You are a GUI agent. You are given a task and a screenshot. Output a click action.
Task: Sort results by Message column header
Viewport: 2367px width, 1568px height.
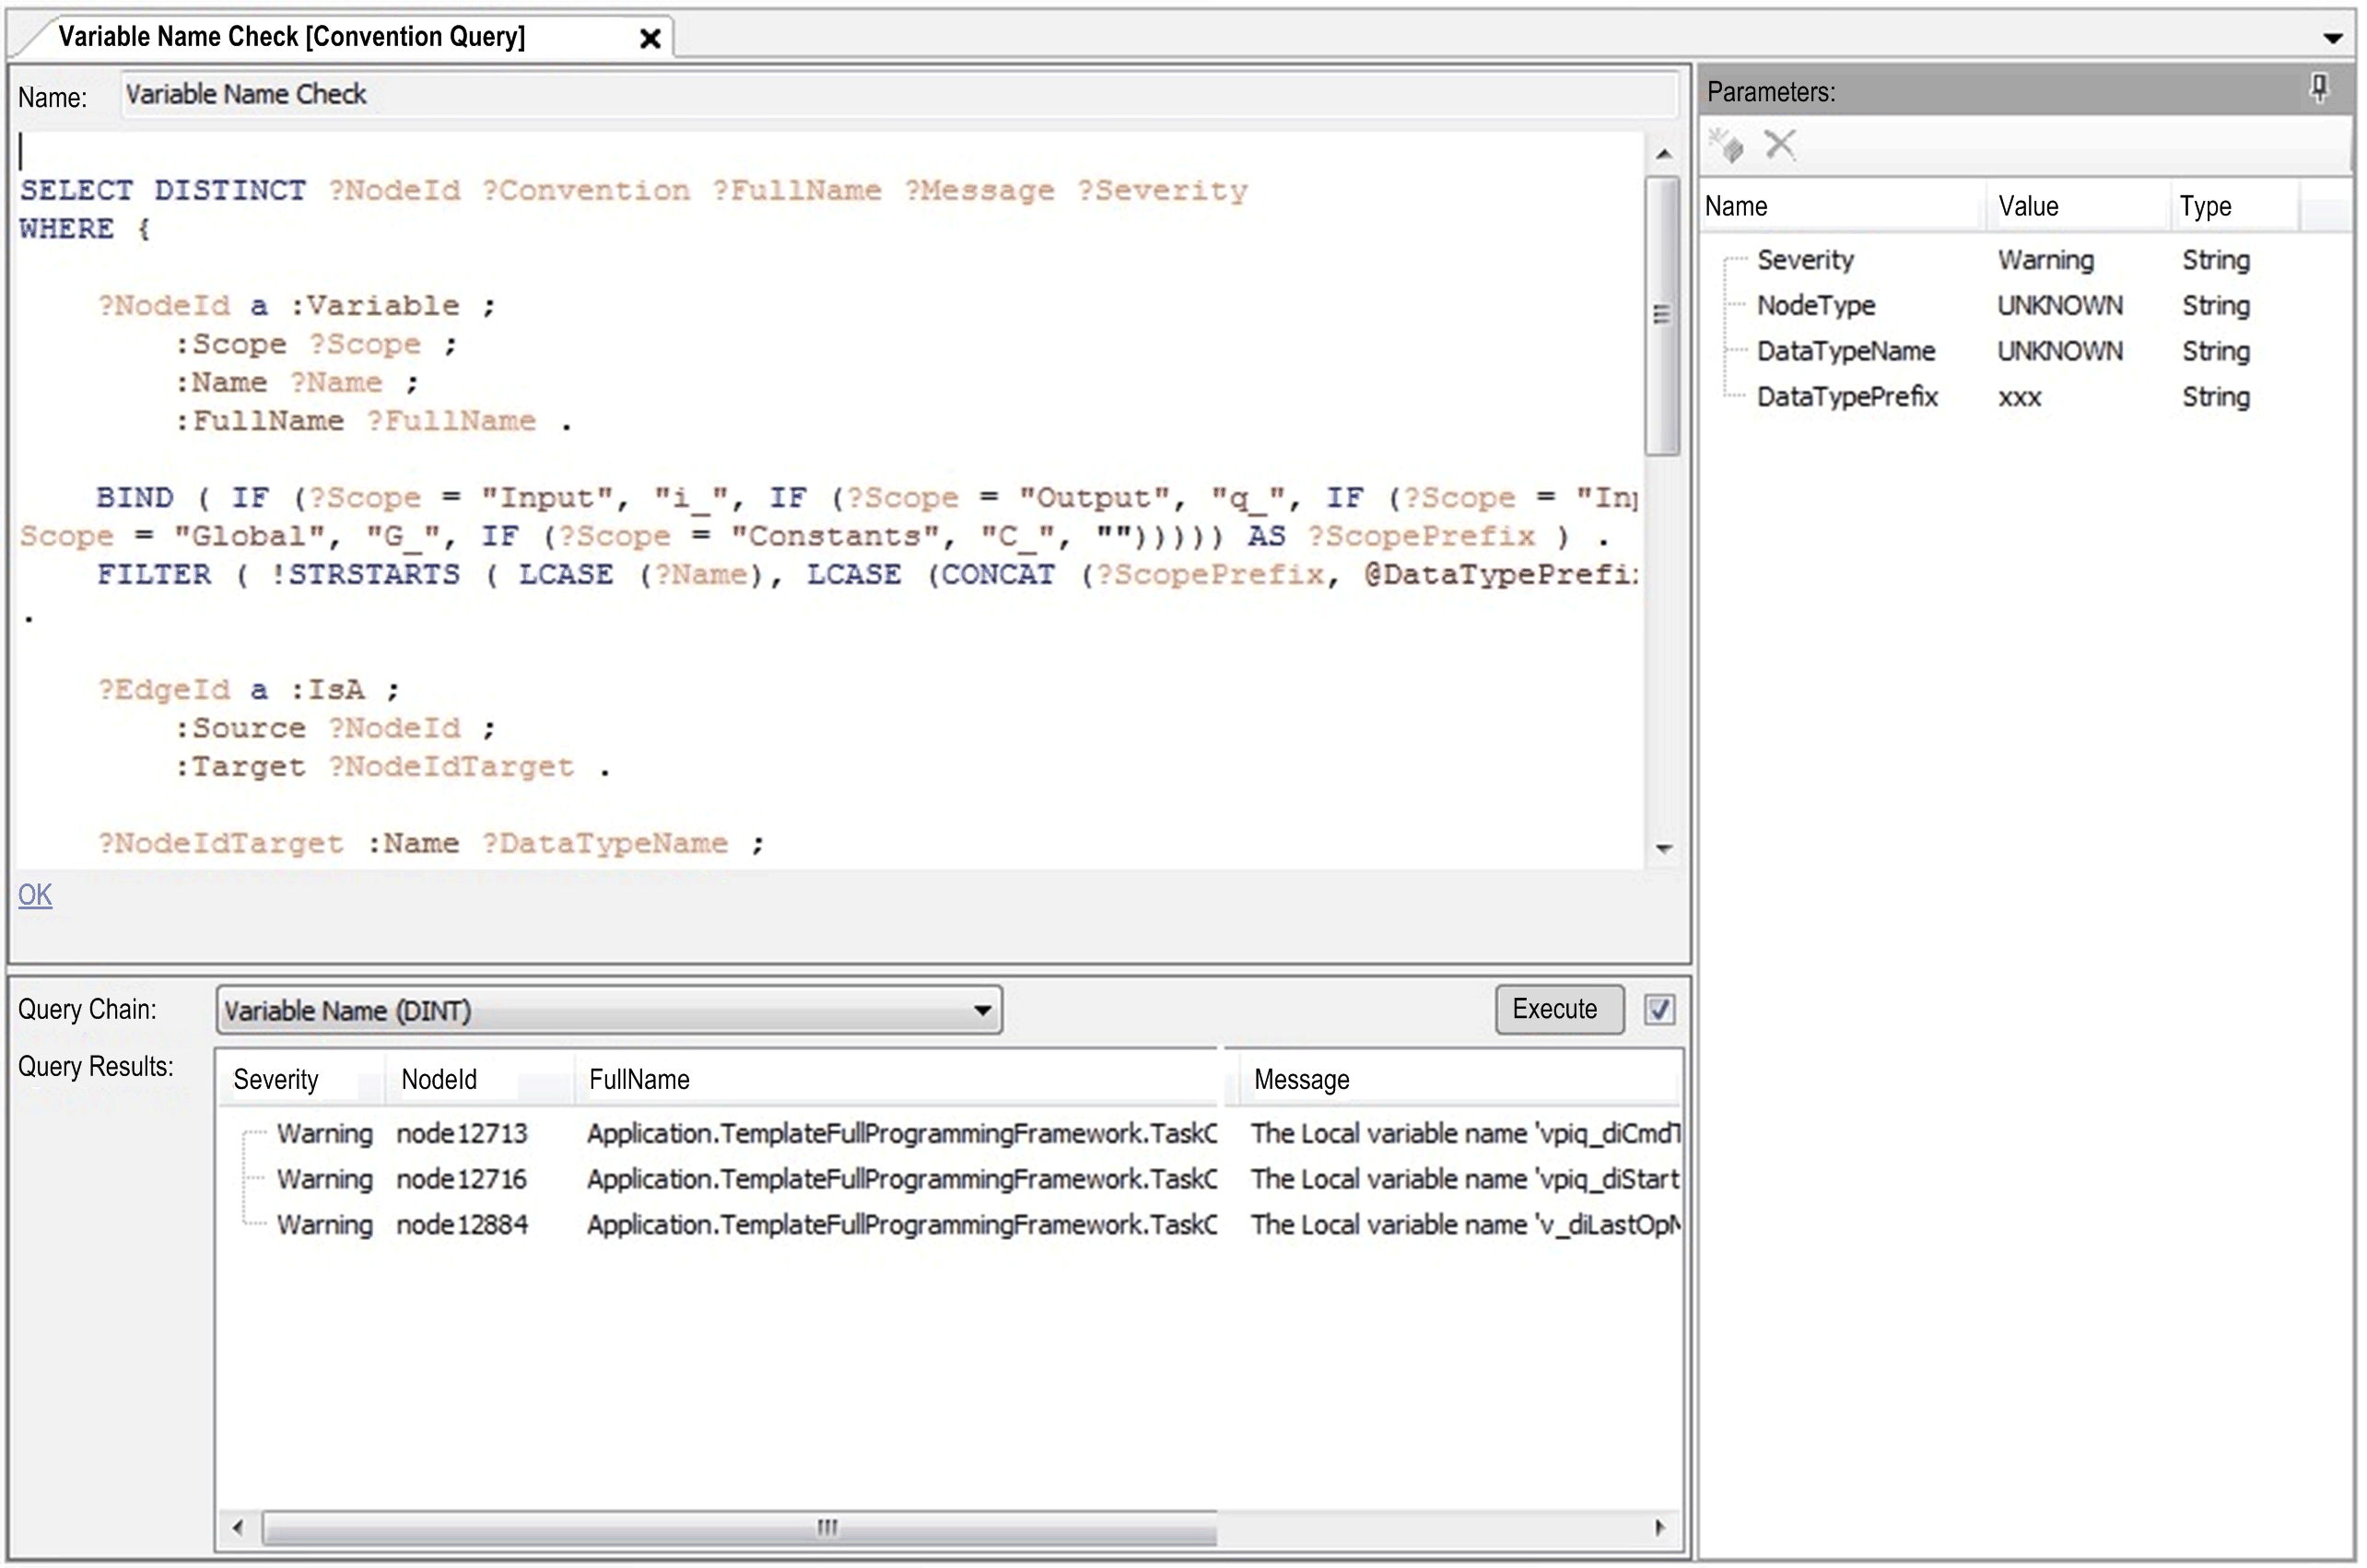coord(1302,1080)
